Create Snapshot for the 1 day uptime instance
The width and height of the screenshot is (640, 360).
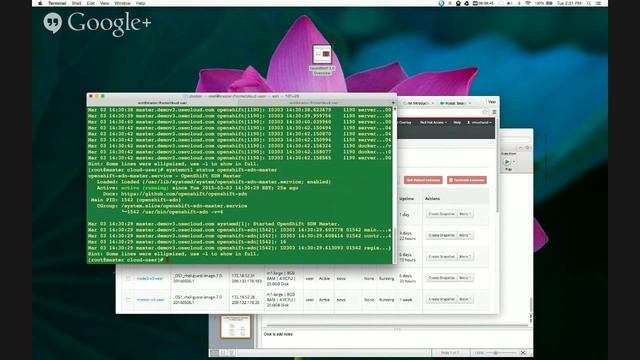441,214
